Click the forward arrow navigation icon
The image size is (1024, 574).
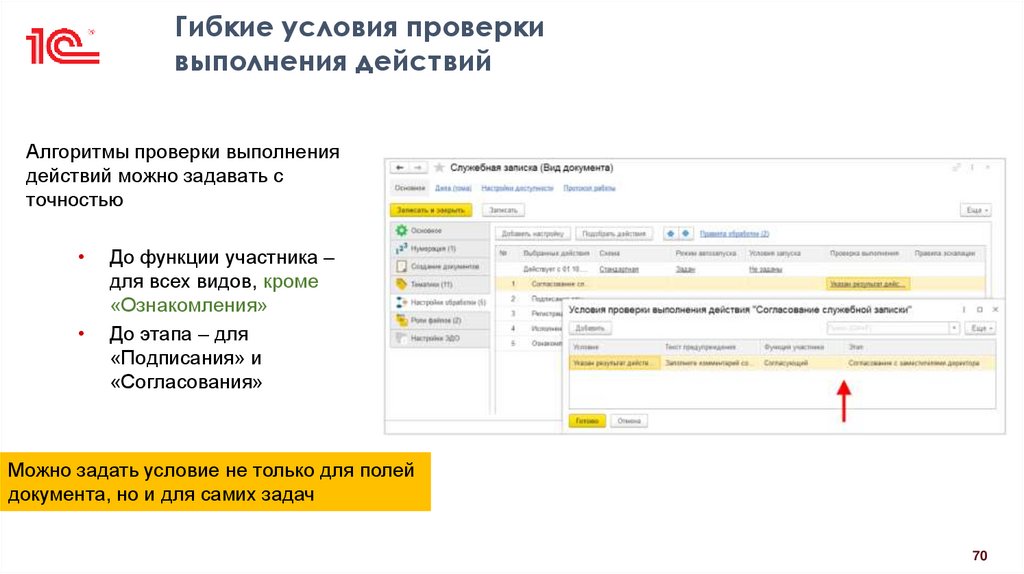pyautogui.click(x=419, y=168)
